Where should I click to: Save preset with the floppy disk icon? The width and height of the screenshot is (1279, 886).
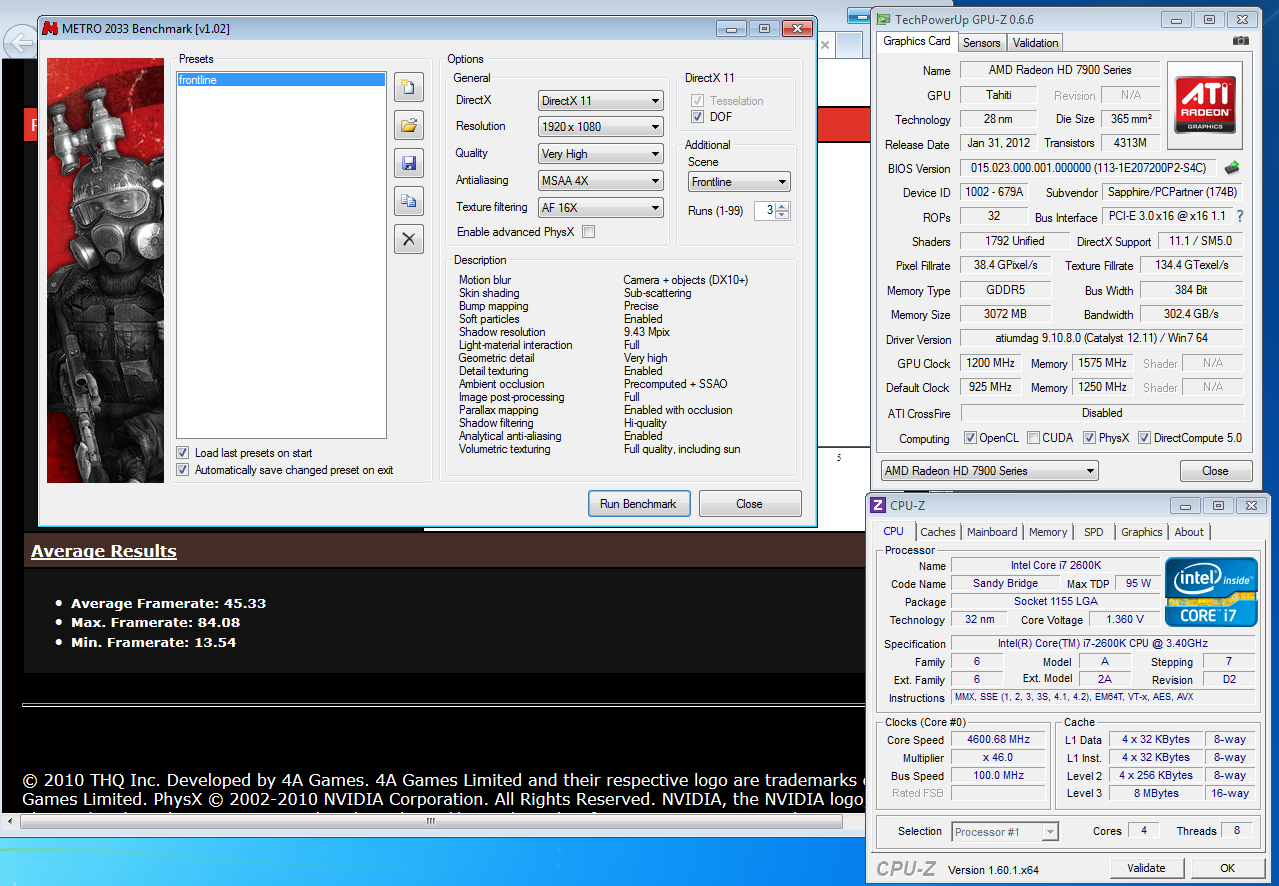(x=408, y=163)
